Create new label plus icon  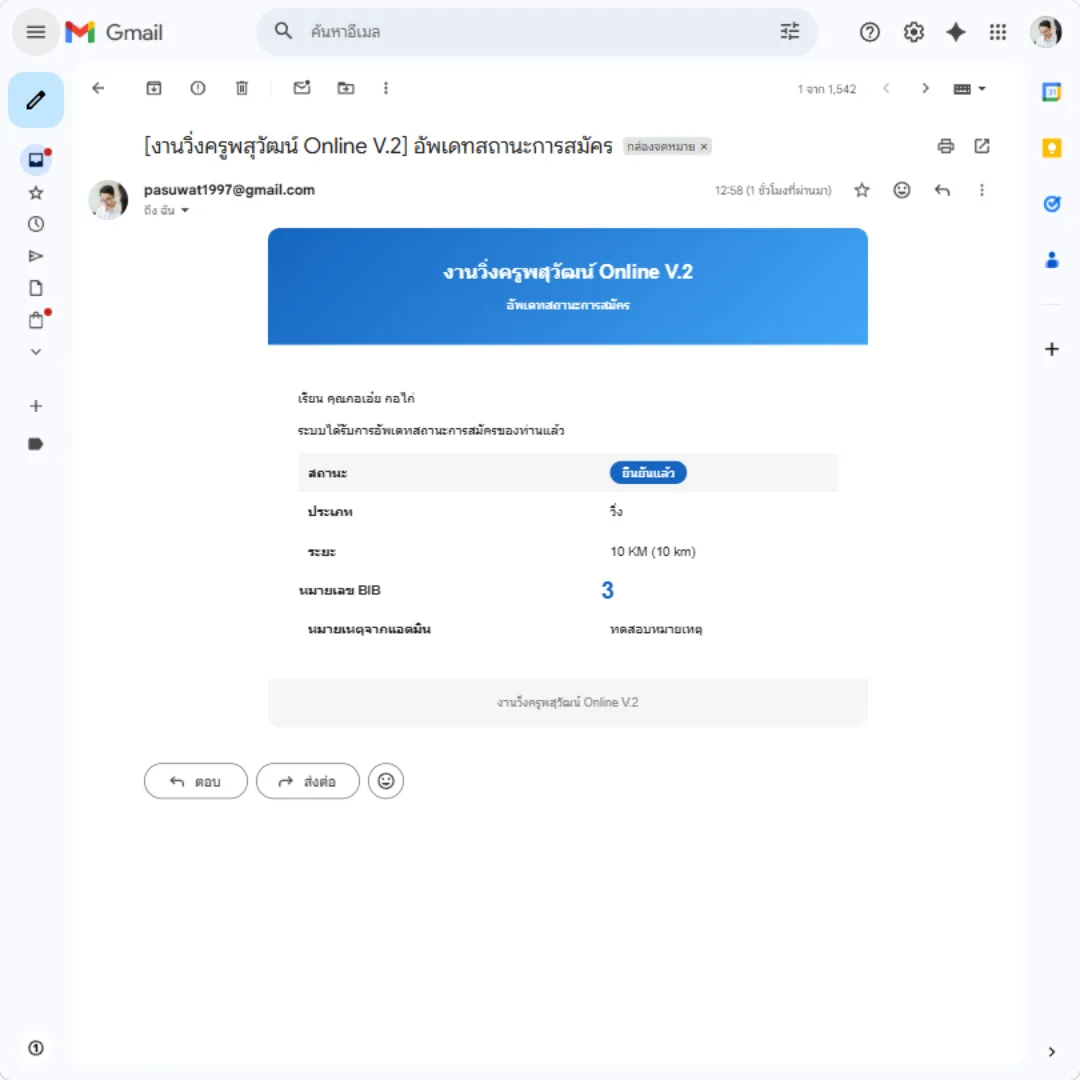pyautogui.click(x=36, y=406)
